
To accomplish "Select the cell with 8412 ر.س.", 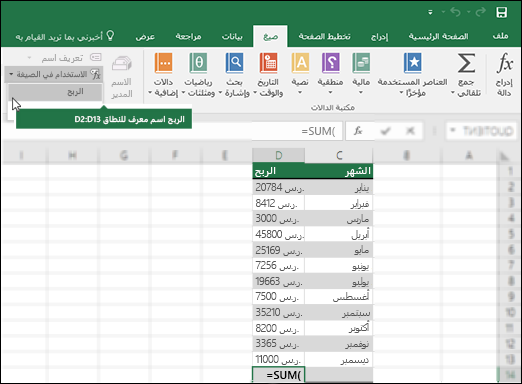I will click(x=279, y=203).
